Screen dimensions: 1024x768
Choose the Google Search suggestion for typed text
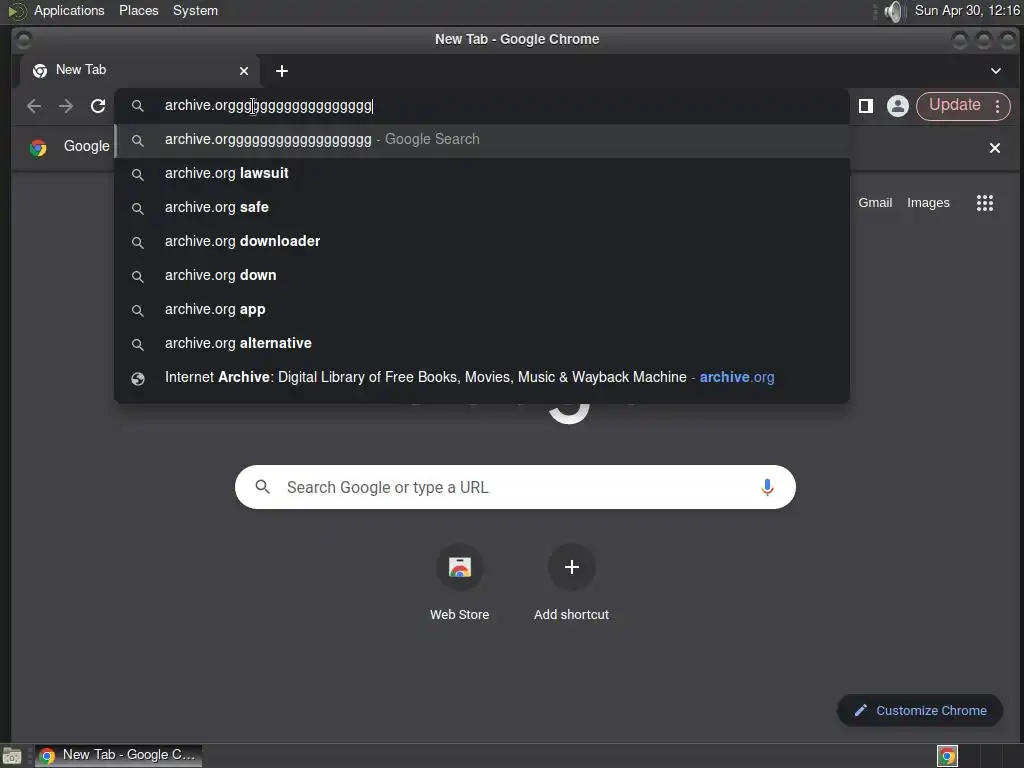tap(482, 140)
